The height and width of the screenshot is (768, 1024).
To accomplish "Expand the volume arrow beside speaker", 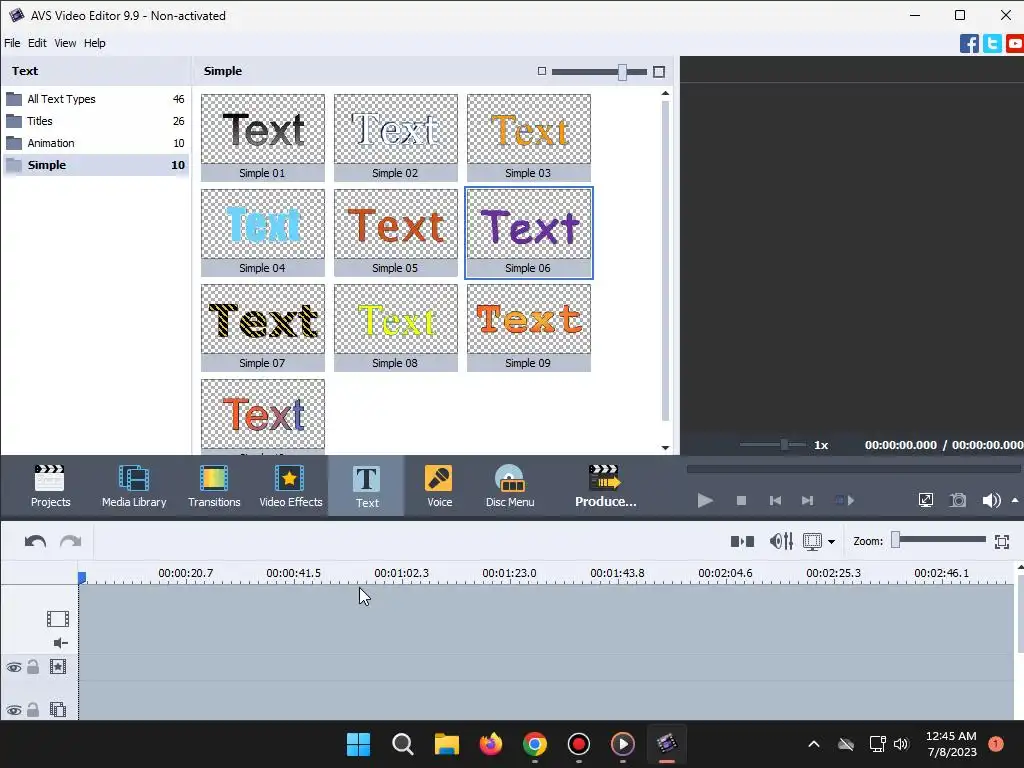I will pos(1015,501).
